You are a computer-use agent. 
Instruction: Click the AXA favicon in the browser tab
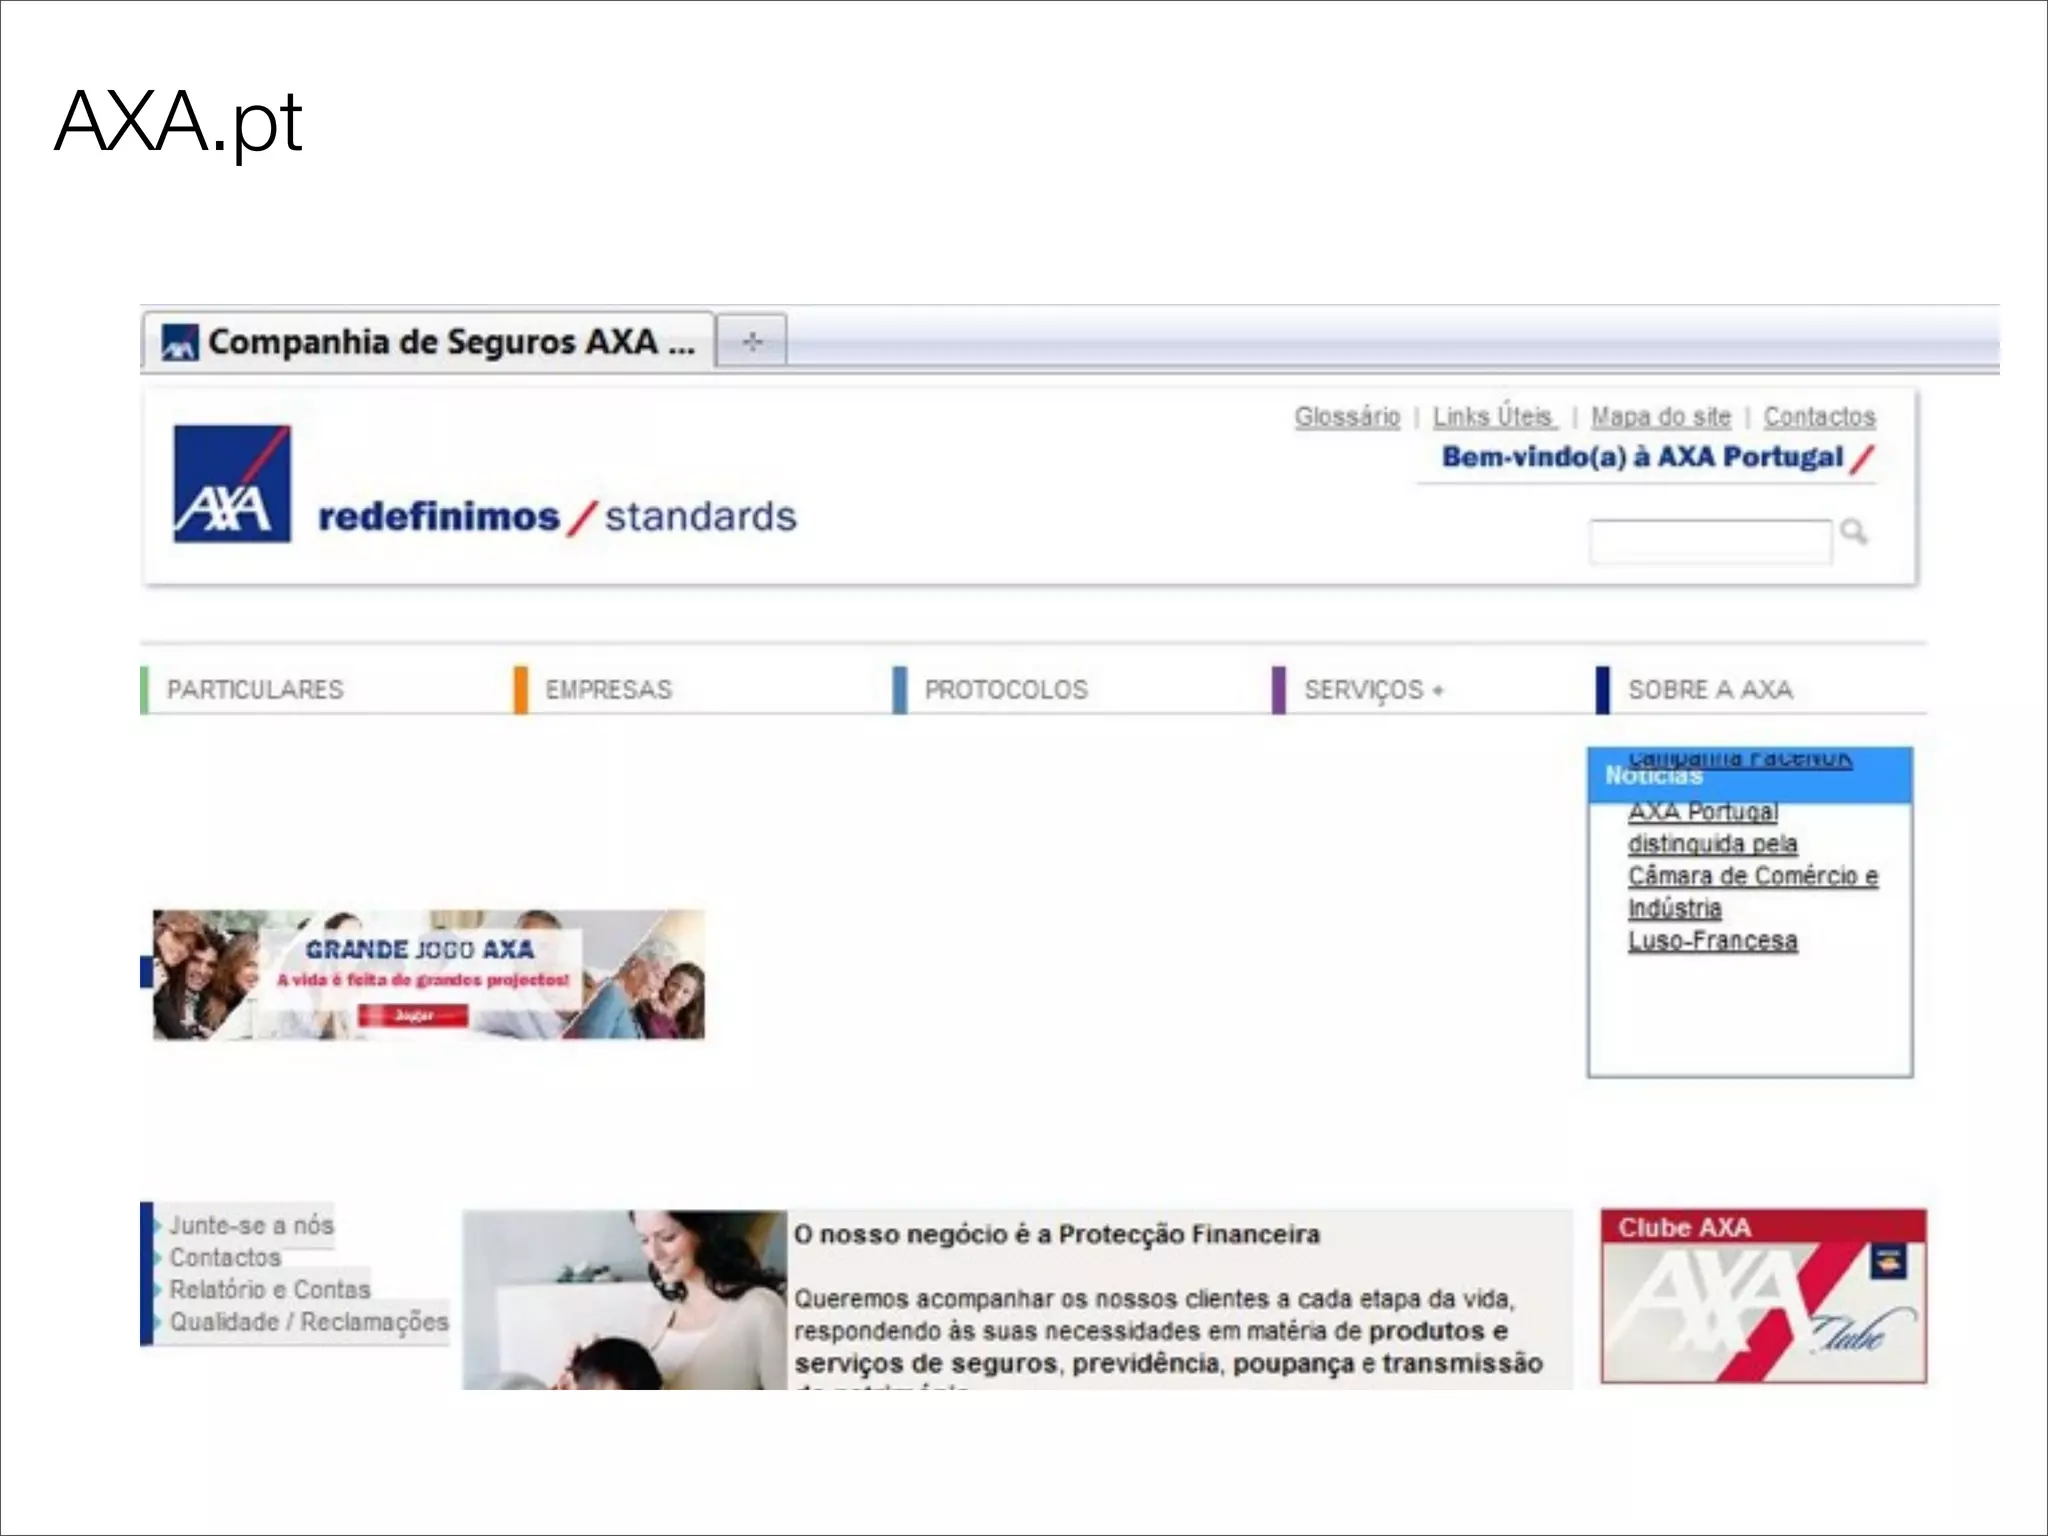pos(180,342)
